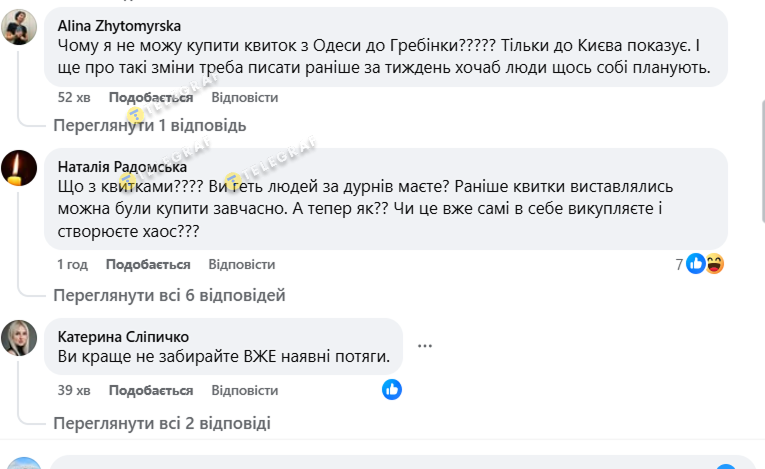Click Відповісти under Наталія Радомська's comment
The image size is (765, 469).
pyautogui.click(x=241, y=264)
